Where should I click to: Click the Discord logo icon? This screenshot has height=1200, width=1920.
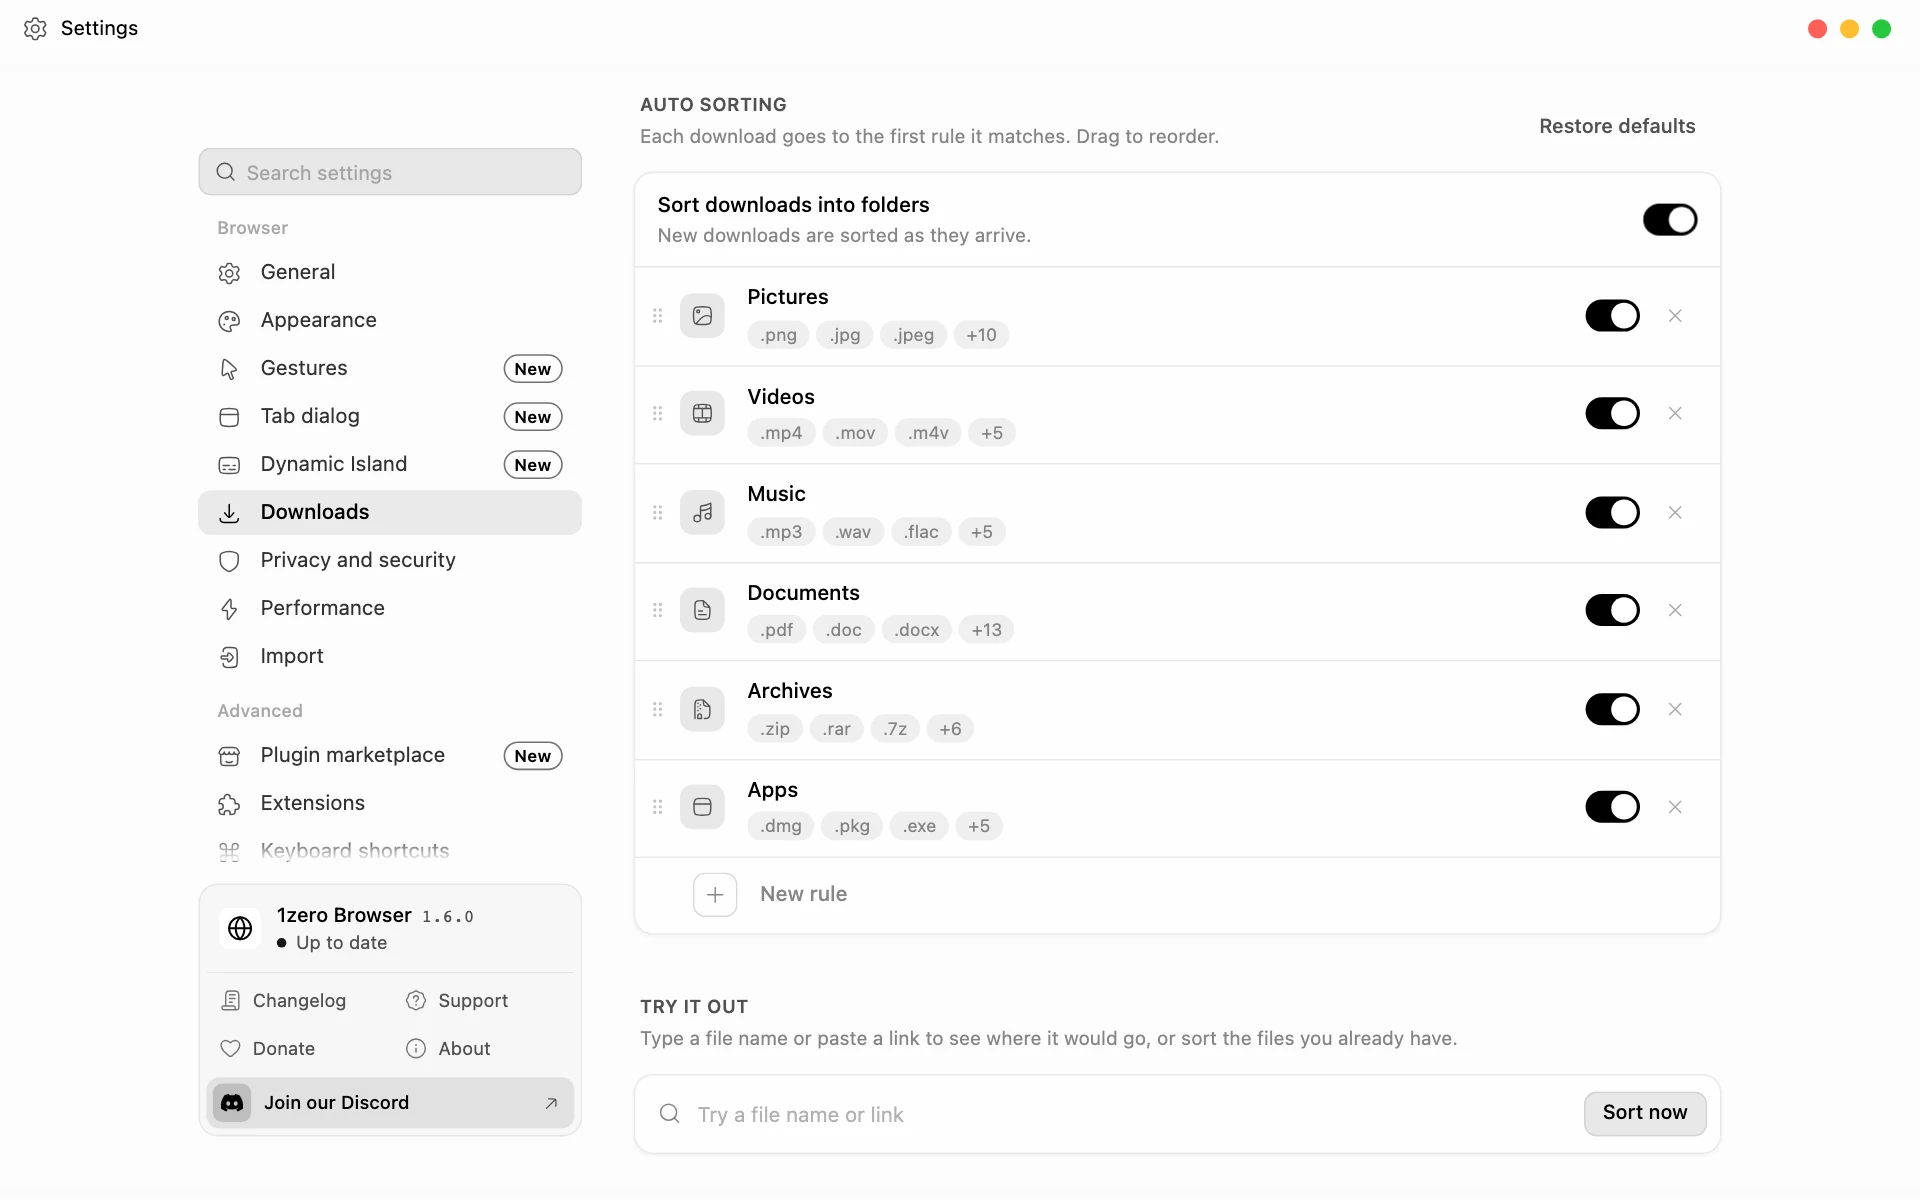[232, 1103]
